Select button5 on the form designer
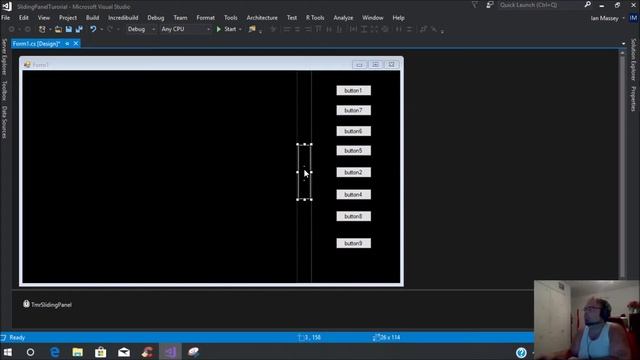Image resolution: width=640 pixels, height=360 pixels. (x=353, y=151)
